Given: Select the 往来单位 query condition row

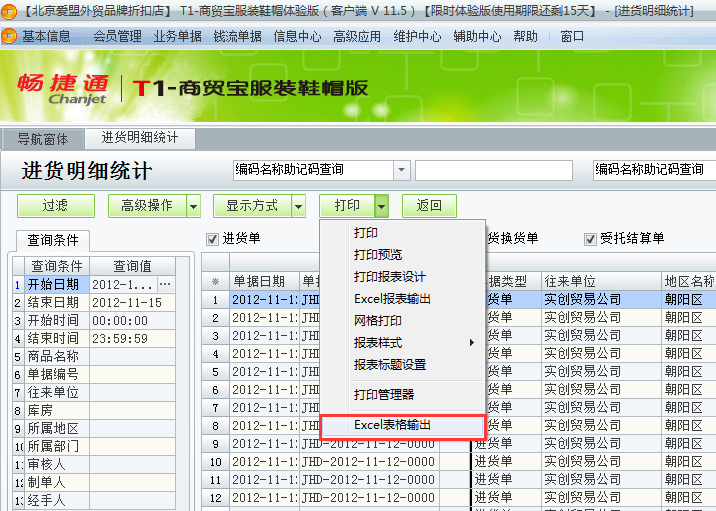Looking at the screenshot, I should (x=94, y=392).
